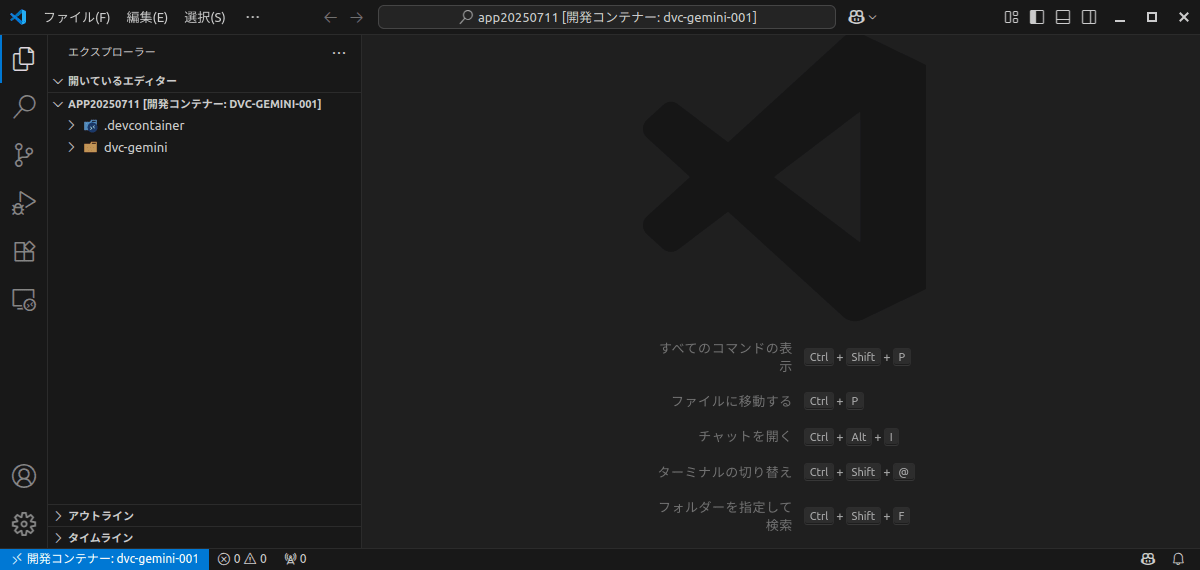Viewport: 1200px width, 570px height.
Task: Open the Source Control view icon
Action: click(x=24, y=155)
